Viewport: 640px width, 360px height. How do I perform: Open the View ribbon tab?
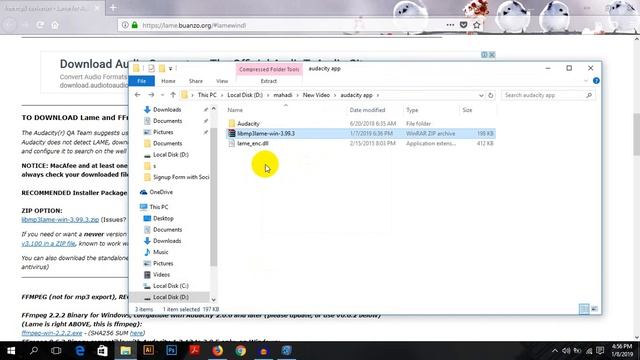coord(222,81)
